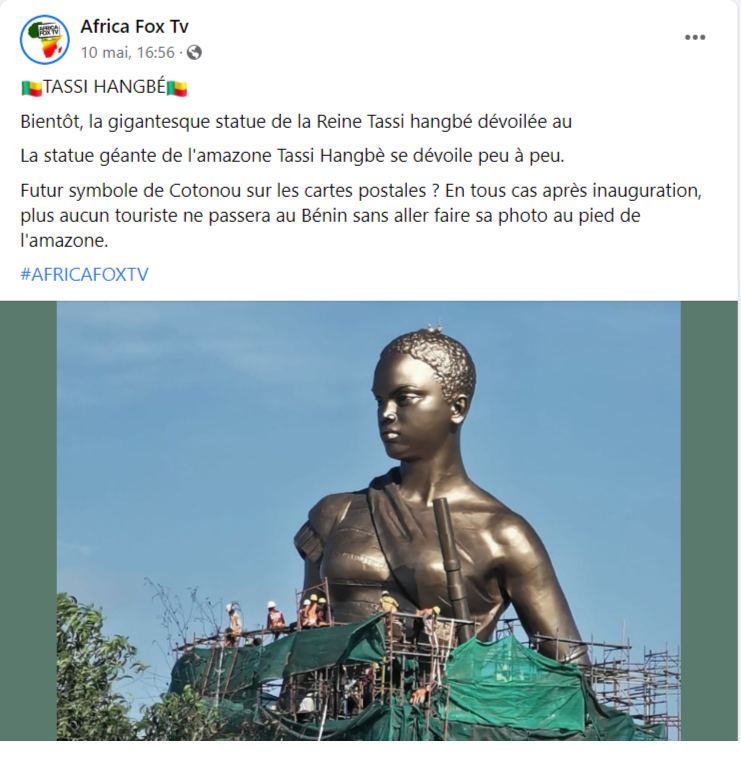Open the Africa Fox Tv profile picture
This screenshot has width=741, height=773.
(44, 39)
